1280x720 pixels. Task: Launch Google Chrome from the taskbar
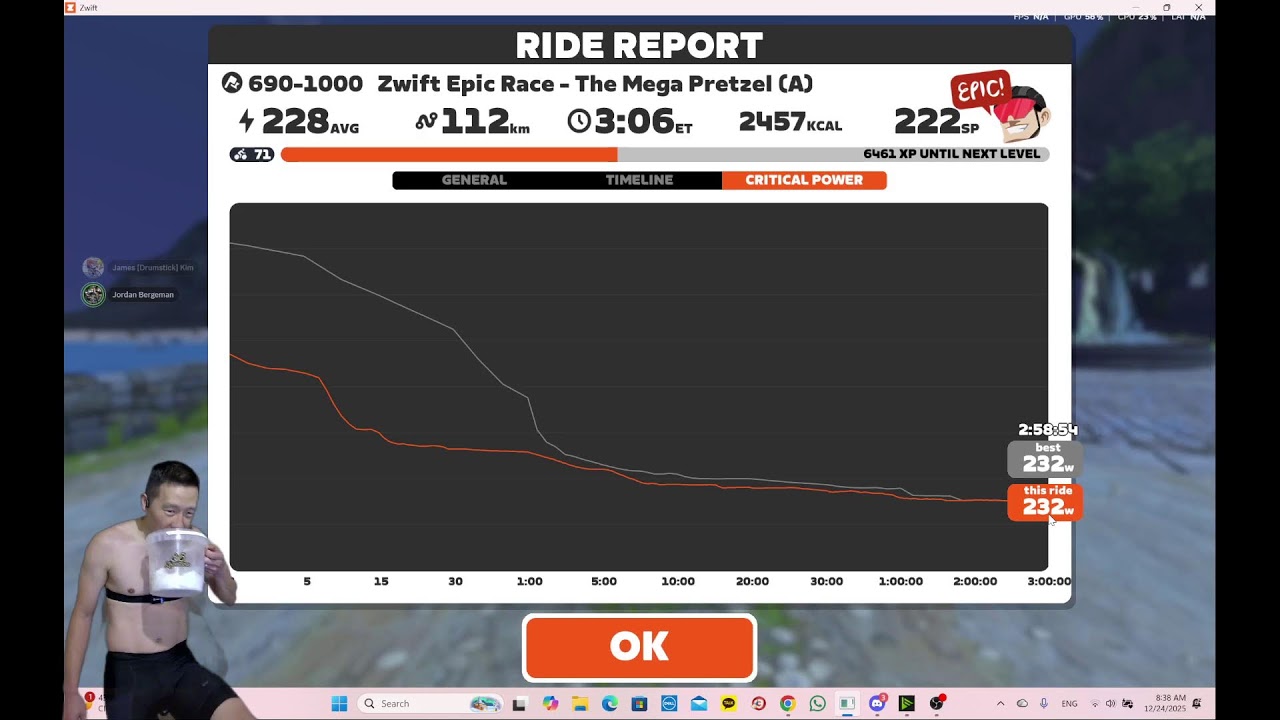[x=788, y=704]
